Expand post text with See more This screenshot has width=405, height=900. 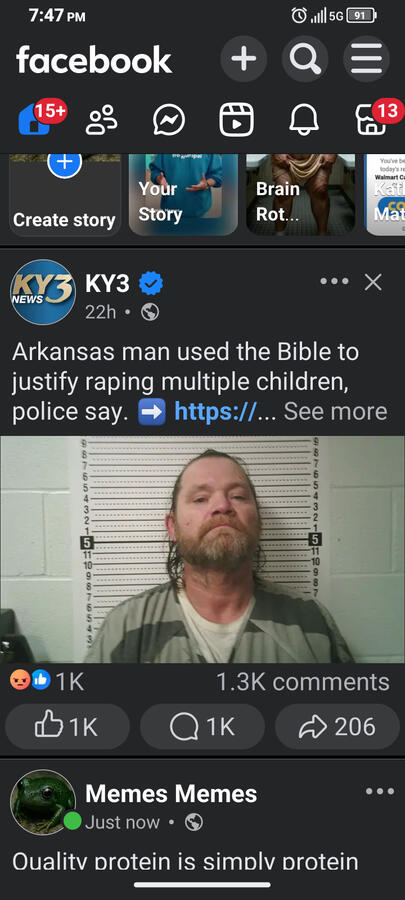point(336,412)
